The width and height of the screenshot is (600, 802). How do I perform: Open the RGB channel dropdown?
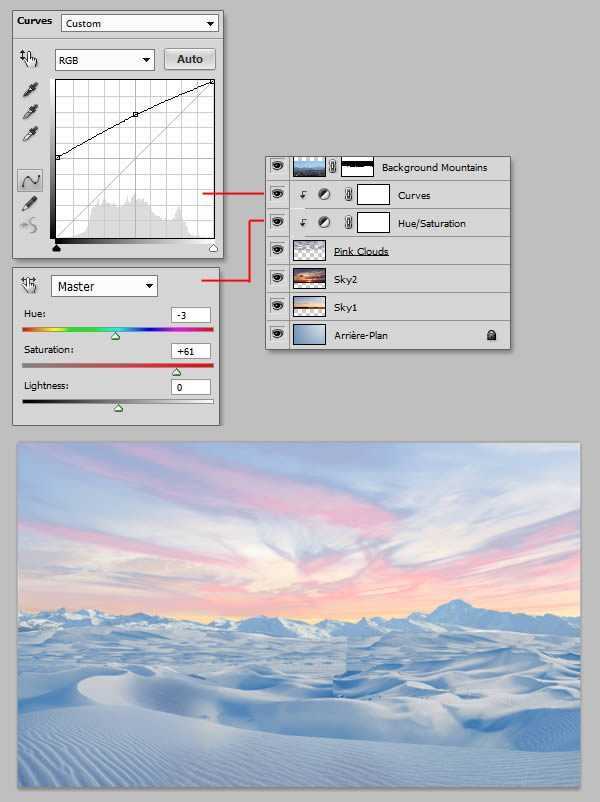[x=105, y=60]
